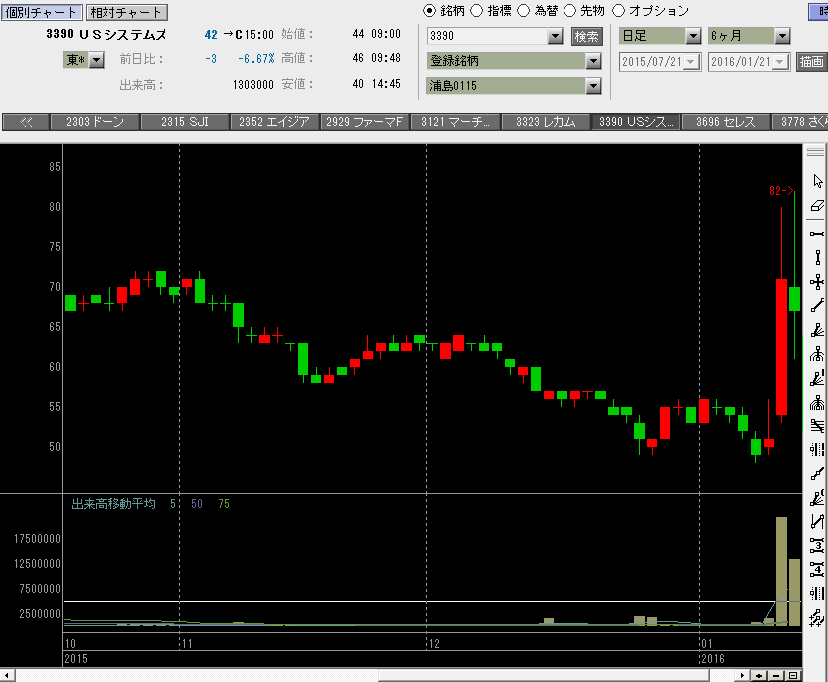Screen dimensions: 828x682
Task: Zoom out with the minus button
Action: [x=776, y=675]
